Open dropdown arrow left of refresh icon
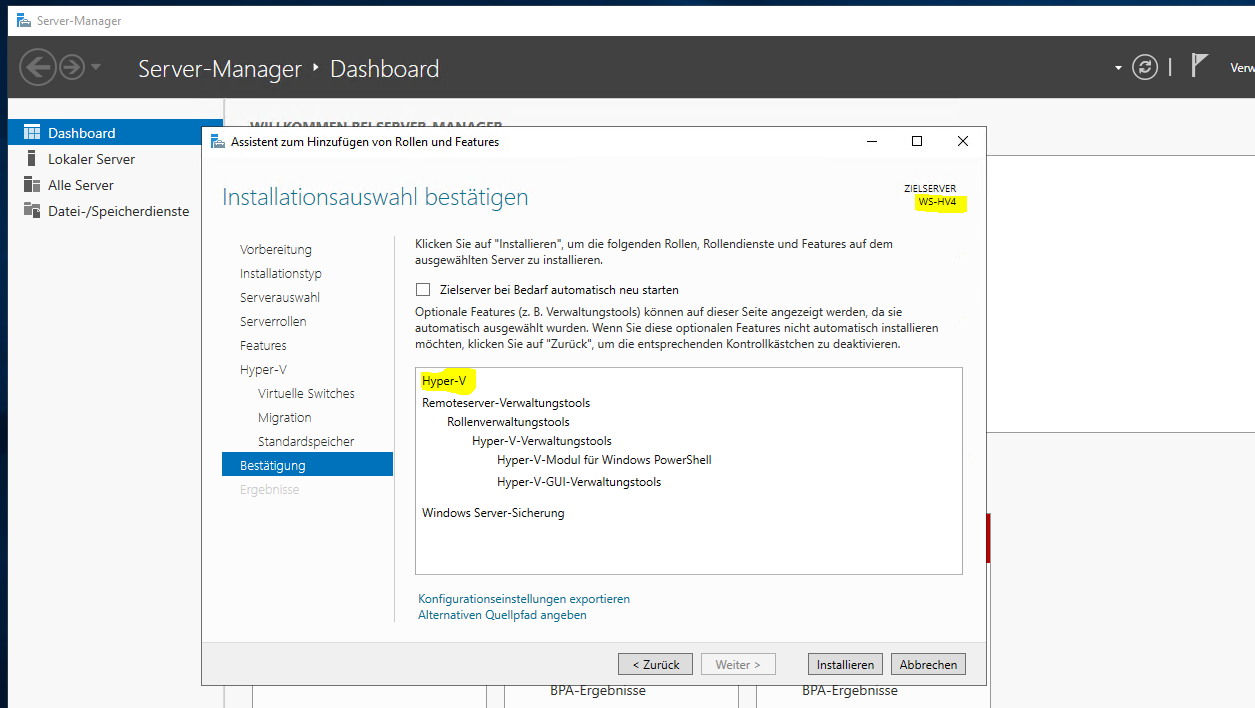1255x708 pixels. click(1118, 68)
